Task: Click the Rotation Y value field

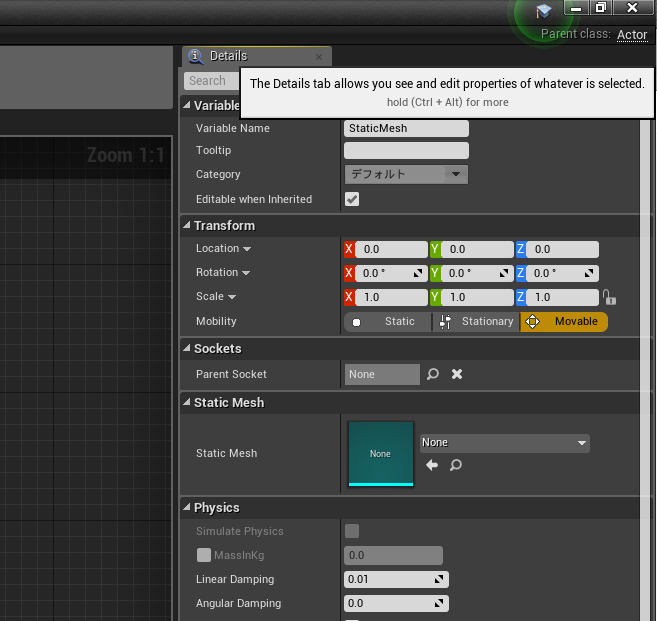Action: [x=477, y=273]
